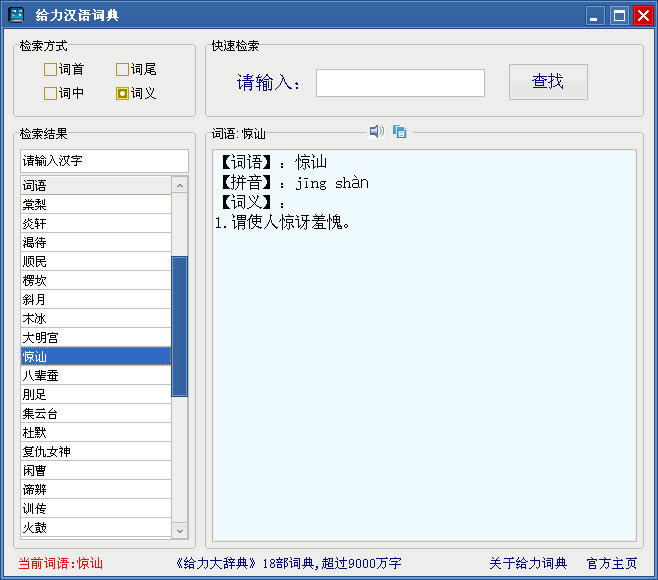Maximize the 给力汉语词典 window
Image resolution: width=658 pixels, height=580 pixels.
(x=619, y=16)
